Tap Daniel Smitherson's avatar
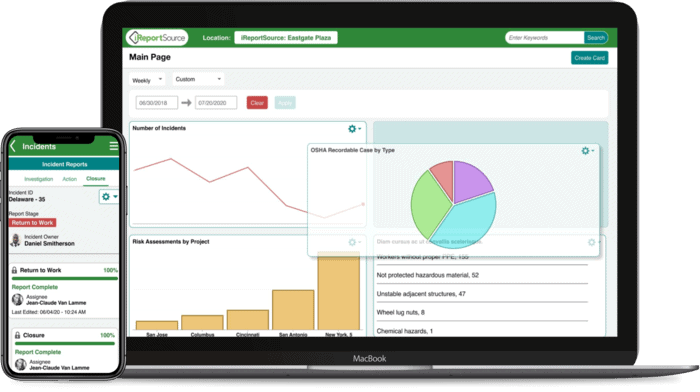The image size is (700, 392). pos(16,240)
